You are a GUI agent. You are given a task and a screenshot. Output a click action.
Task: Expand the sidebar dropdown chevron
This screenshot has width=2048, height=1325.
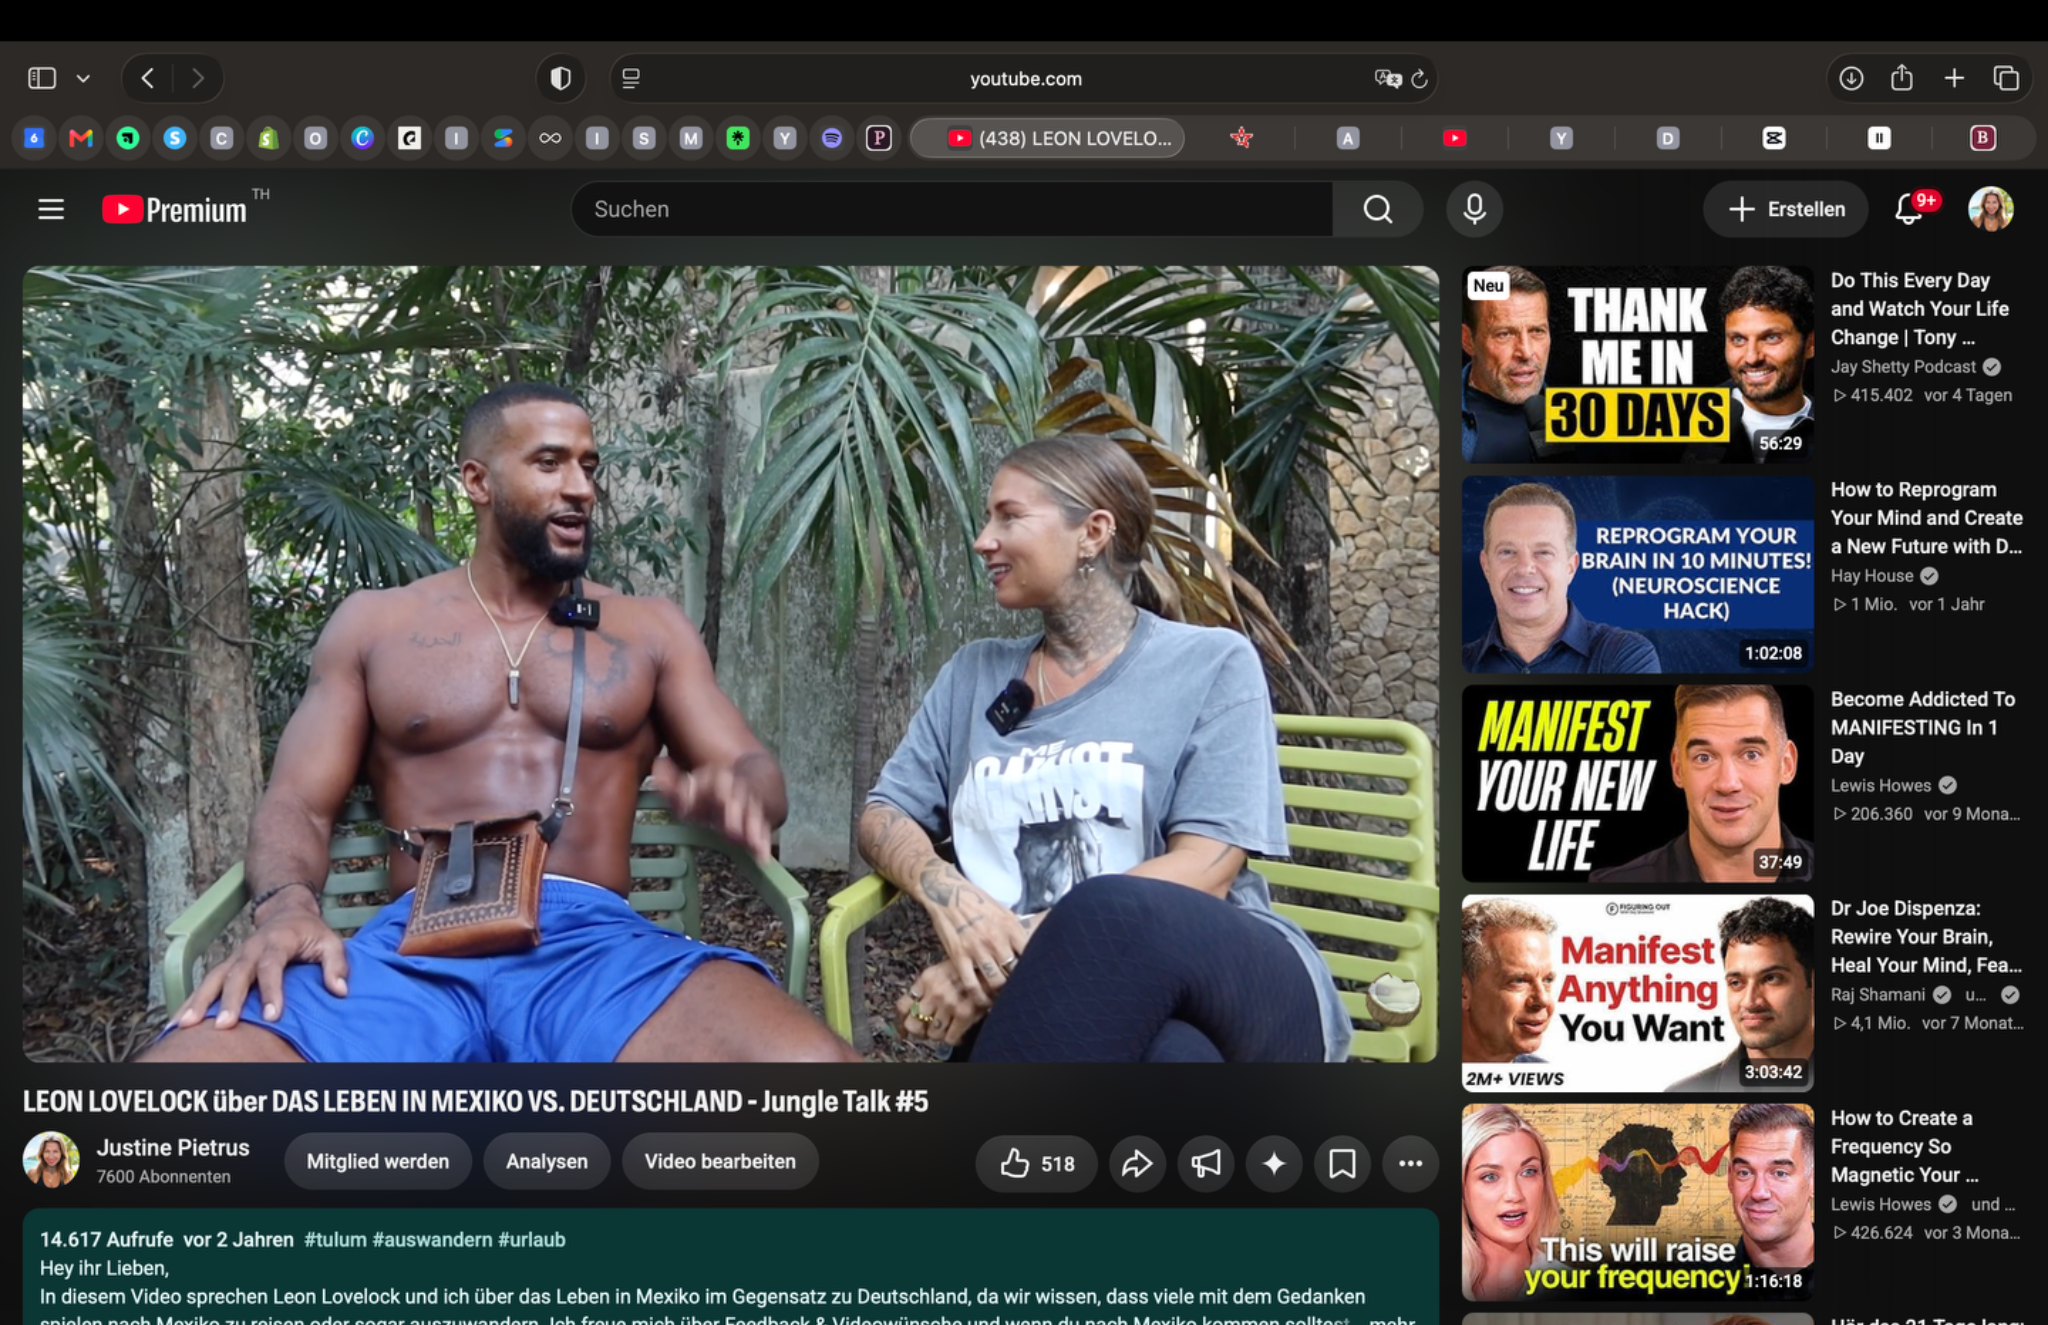click(83, 78)
